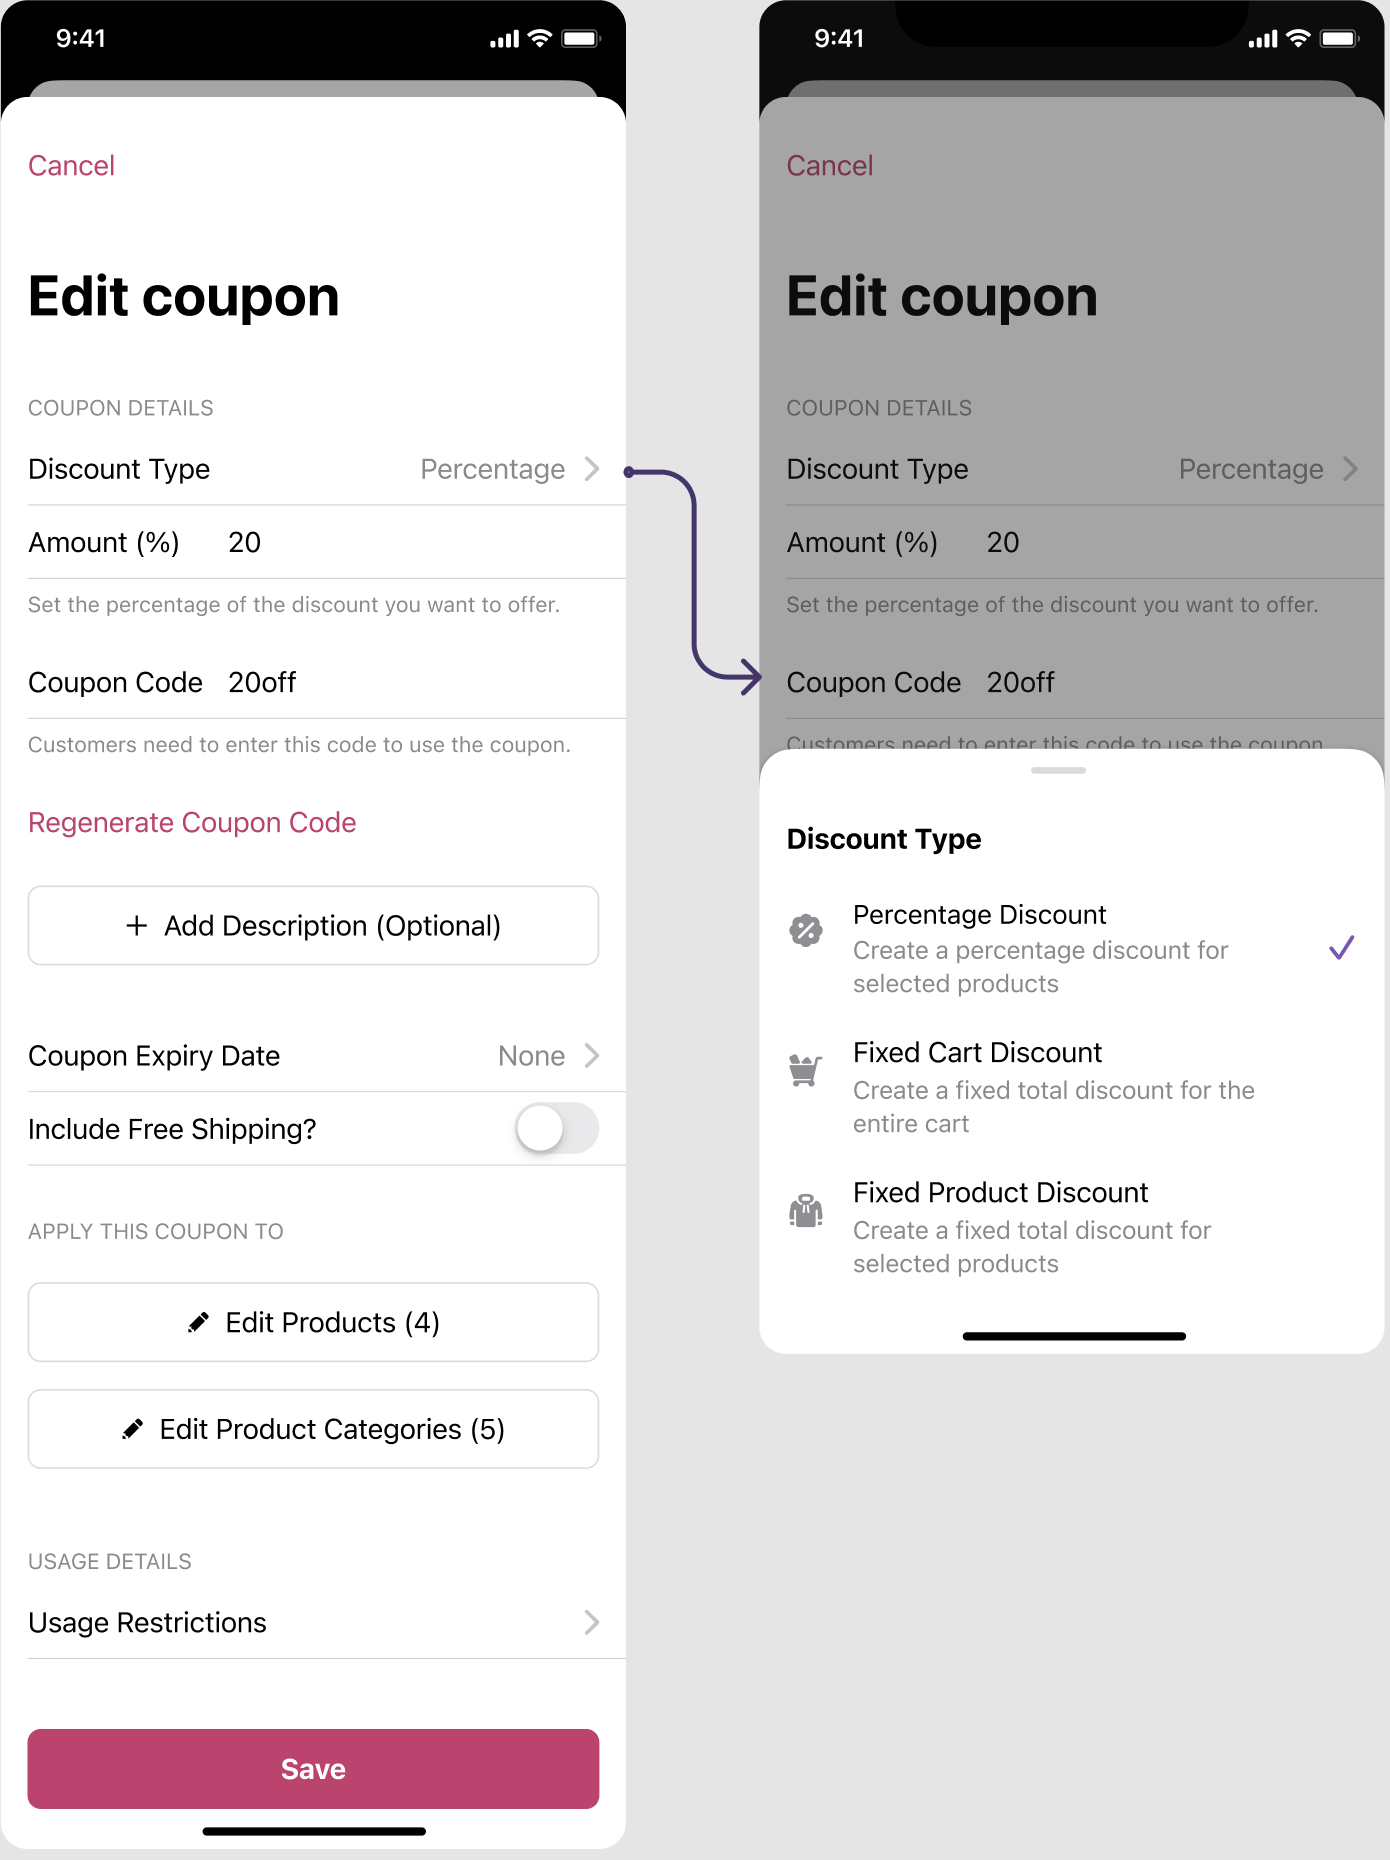Image resolution: width=1390 pixels, height=1860 pixels.
Task: Tap the Wi-Fi icon in the status bar
Action: (x=538, y=37)
